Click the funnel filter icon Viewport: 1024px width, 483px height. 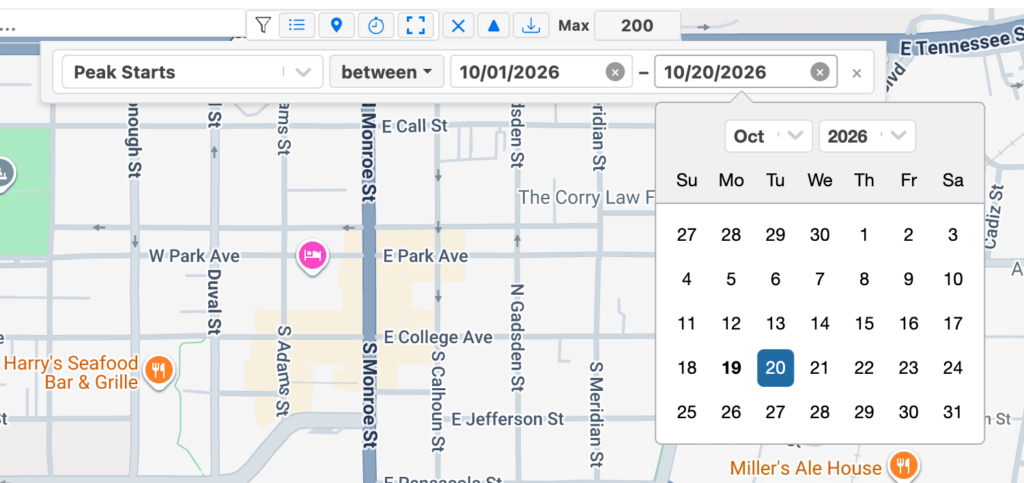[x=263, y=25]
